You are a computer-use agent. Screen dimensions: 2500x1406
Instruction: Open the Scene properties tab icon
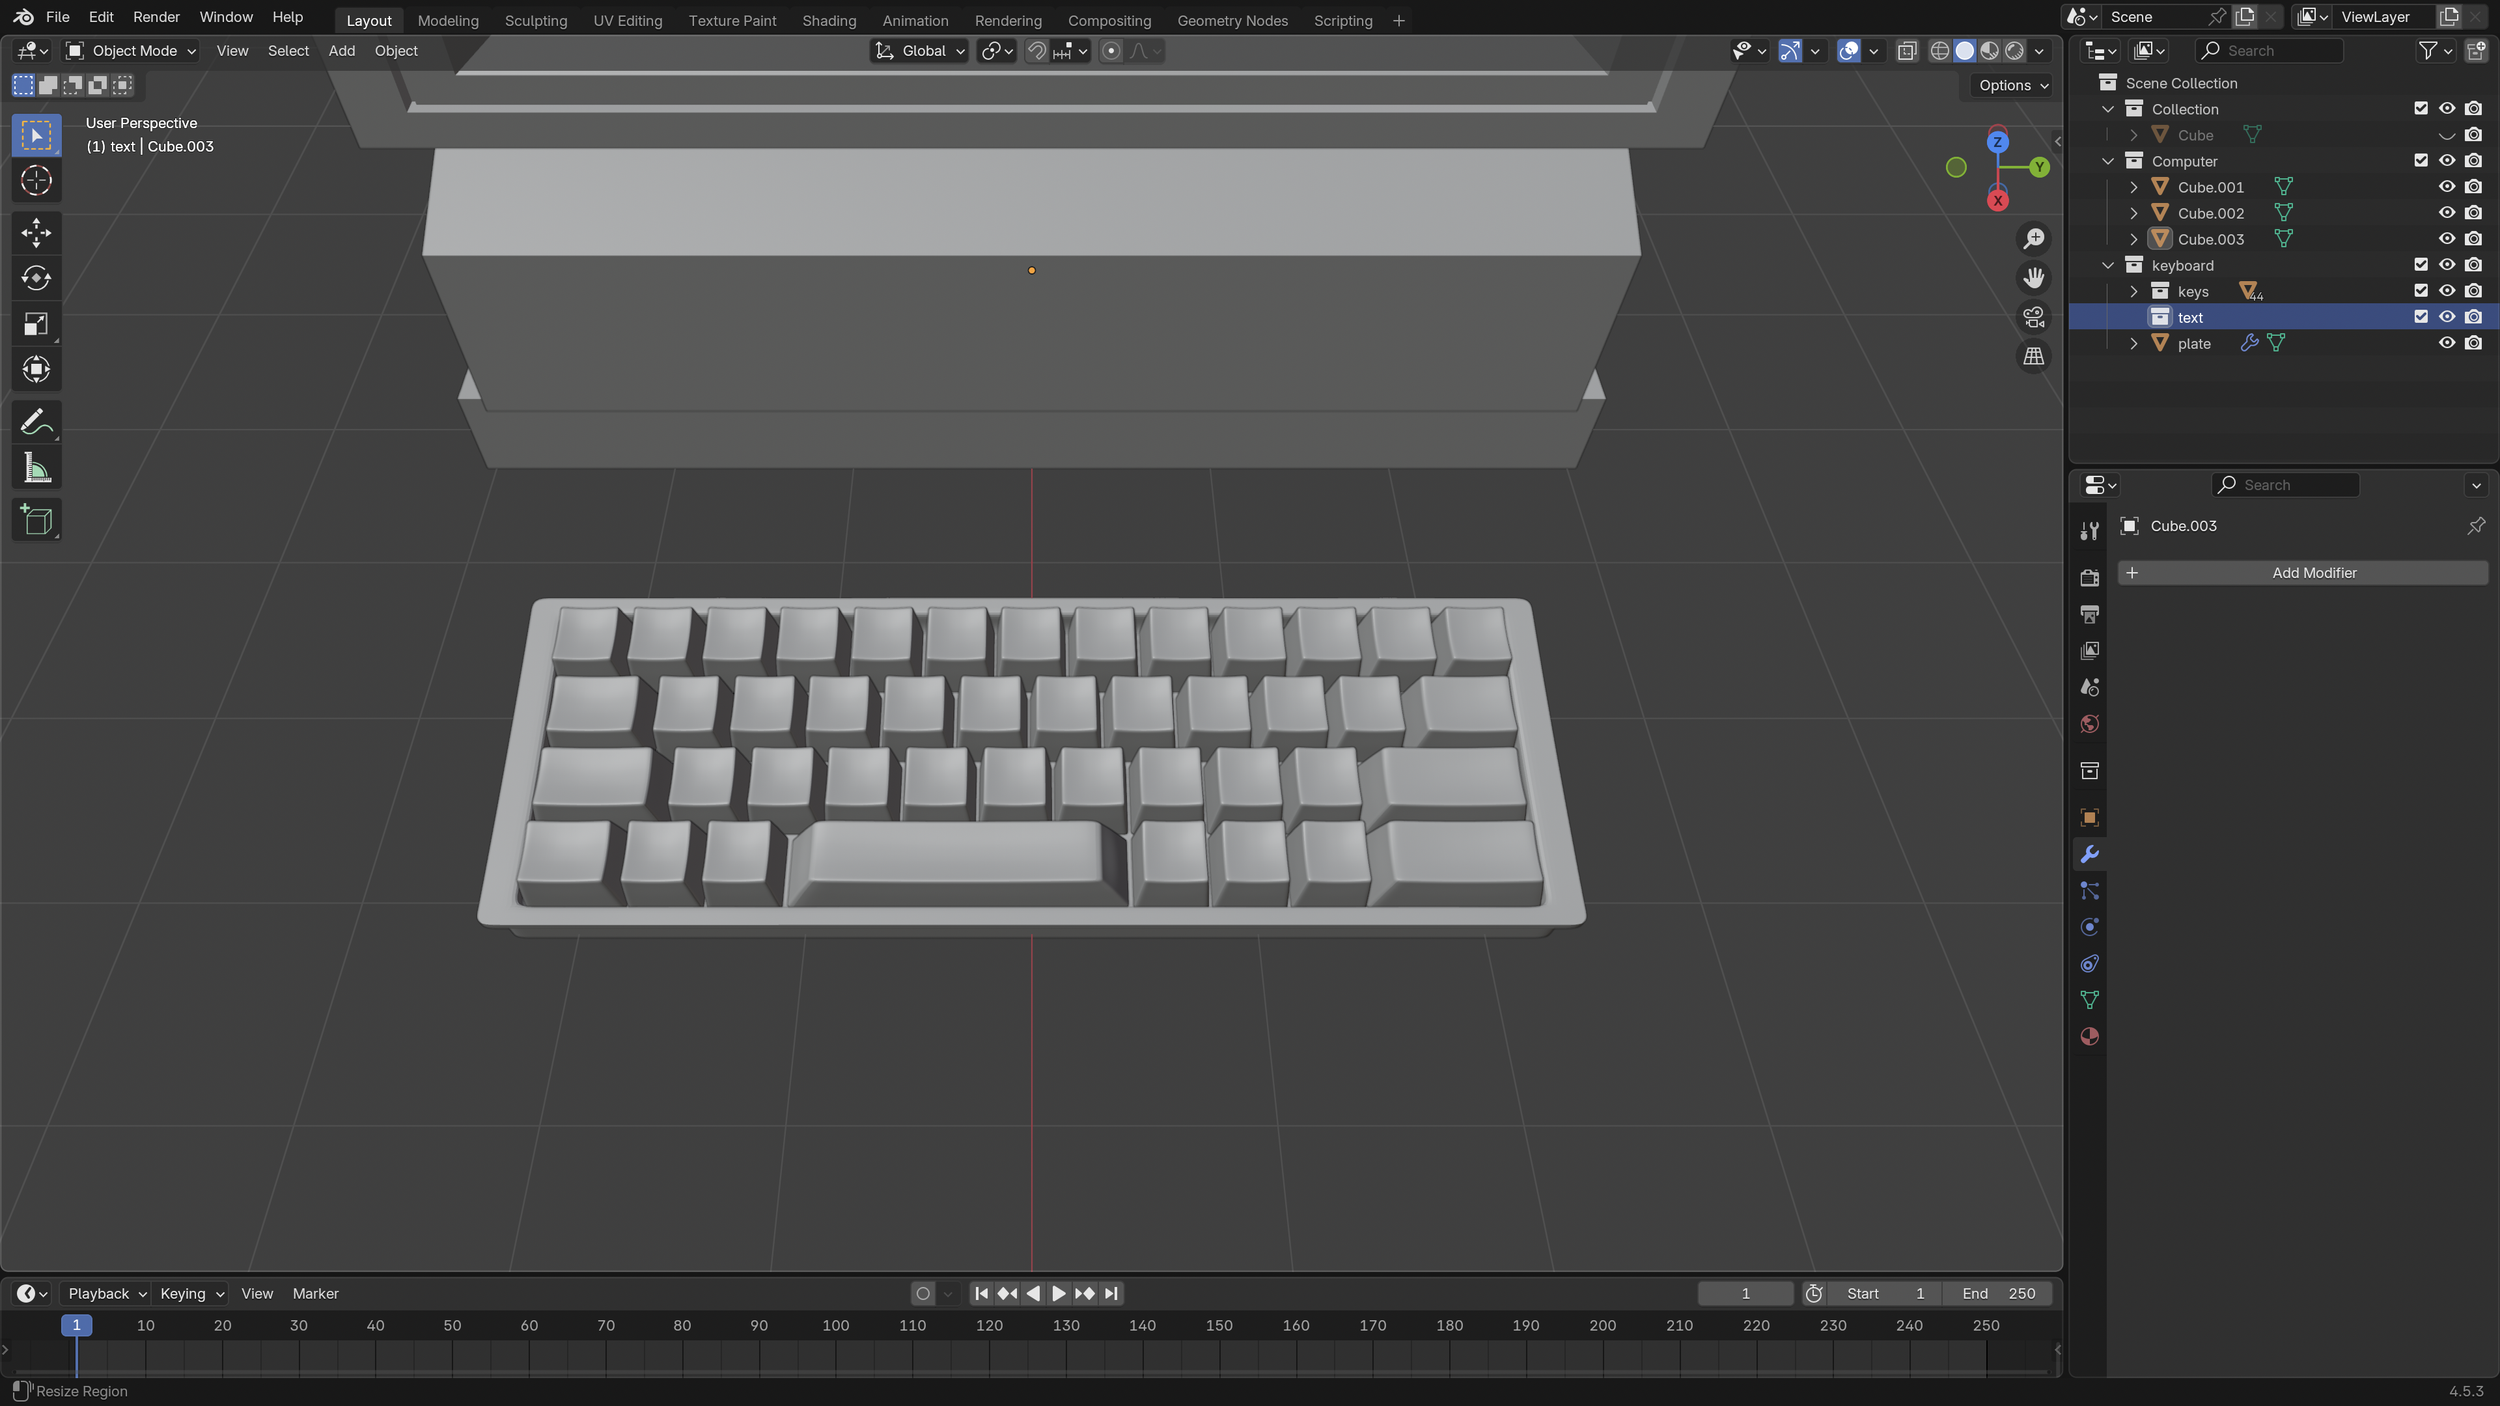(x=2089, y=687)
